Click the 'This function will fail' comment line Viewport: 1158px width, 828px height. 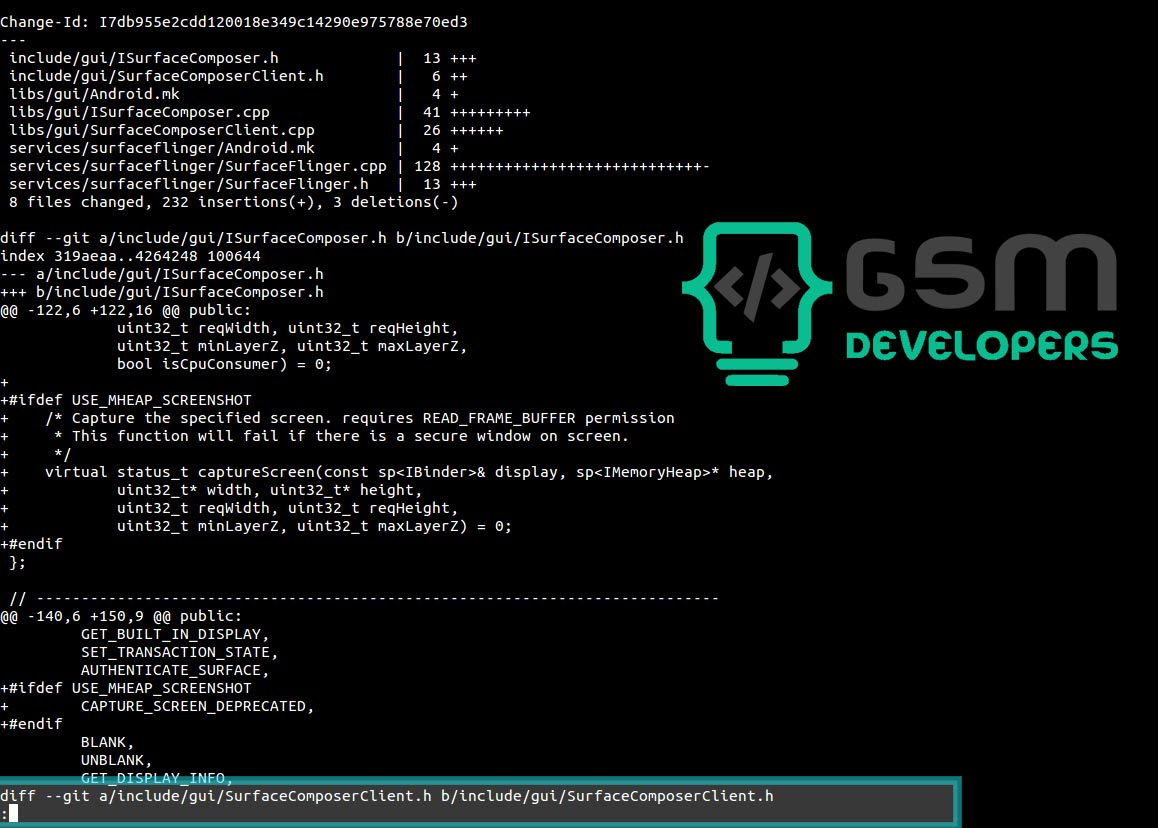tap(315, 437)
